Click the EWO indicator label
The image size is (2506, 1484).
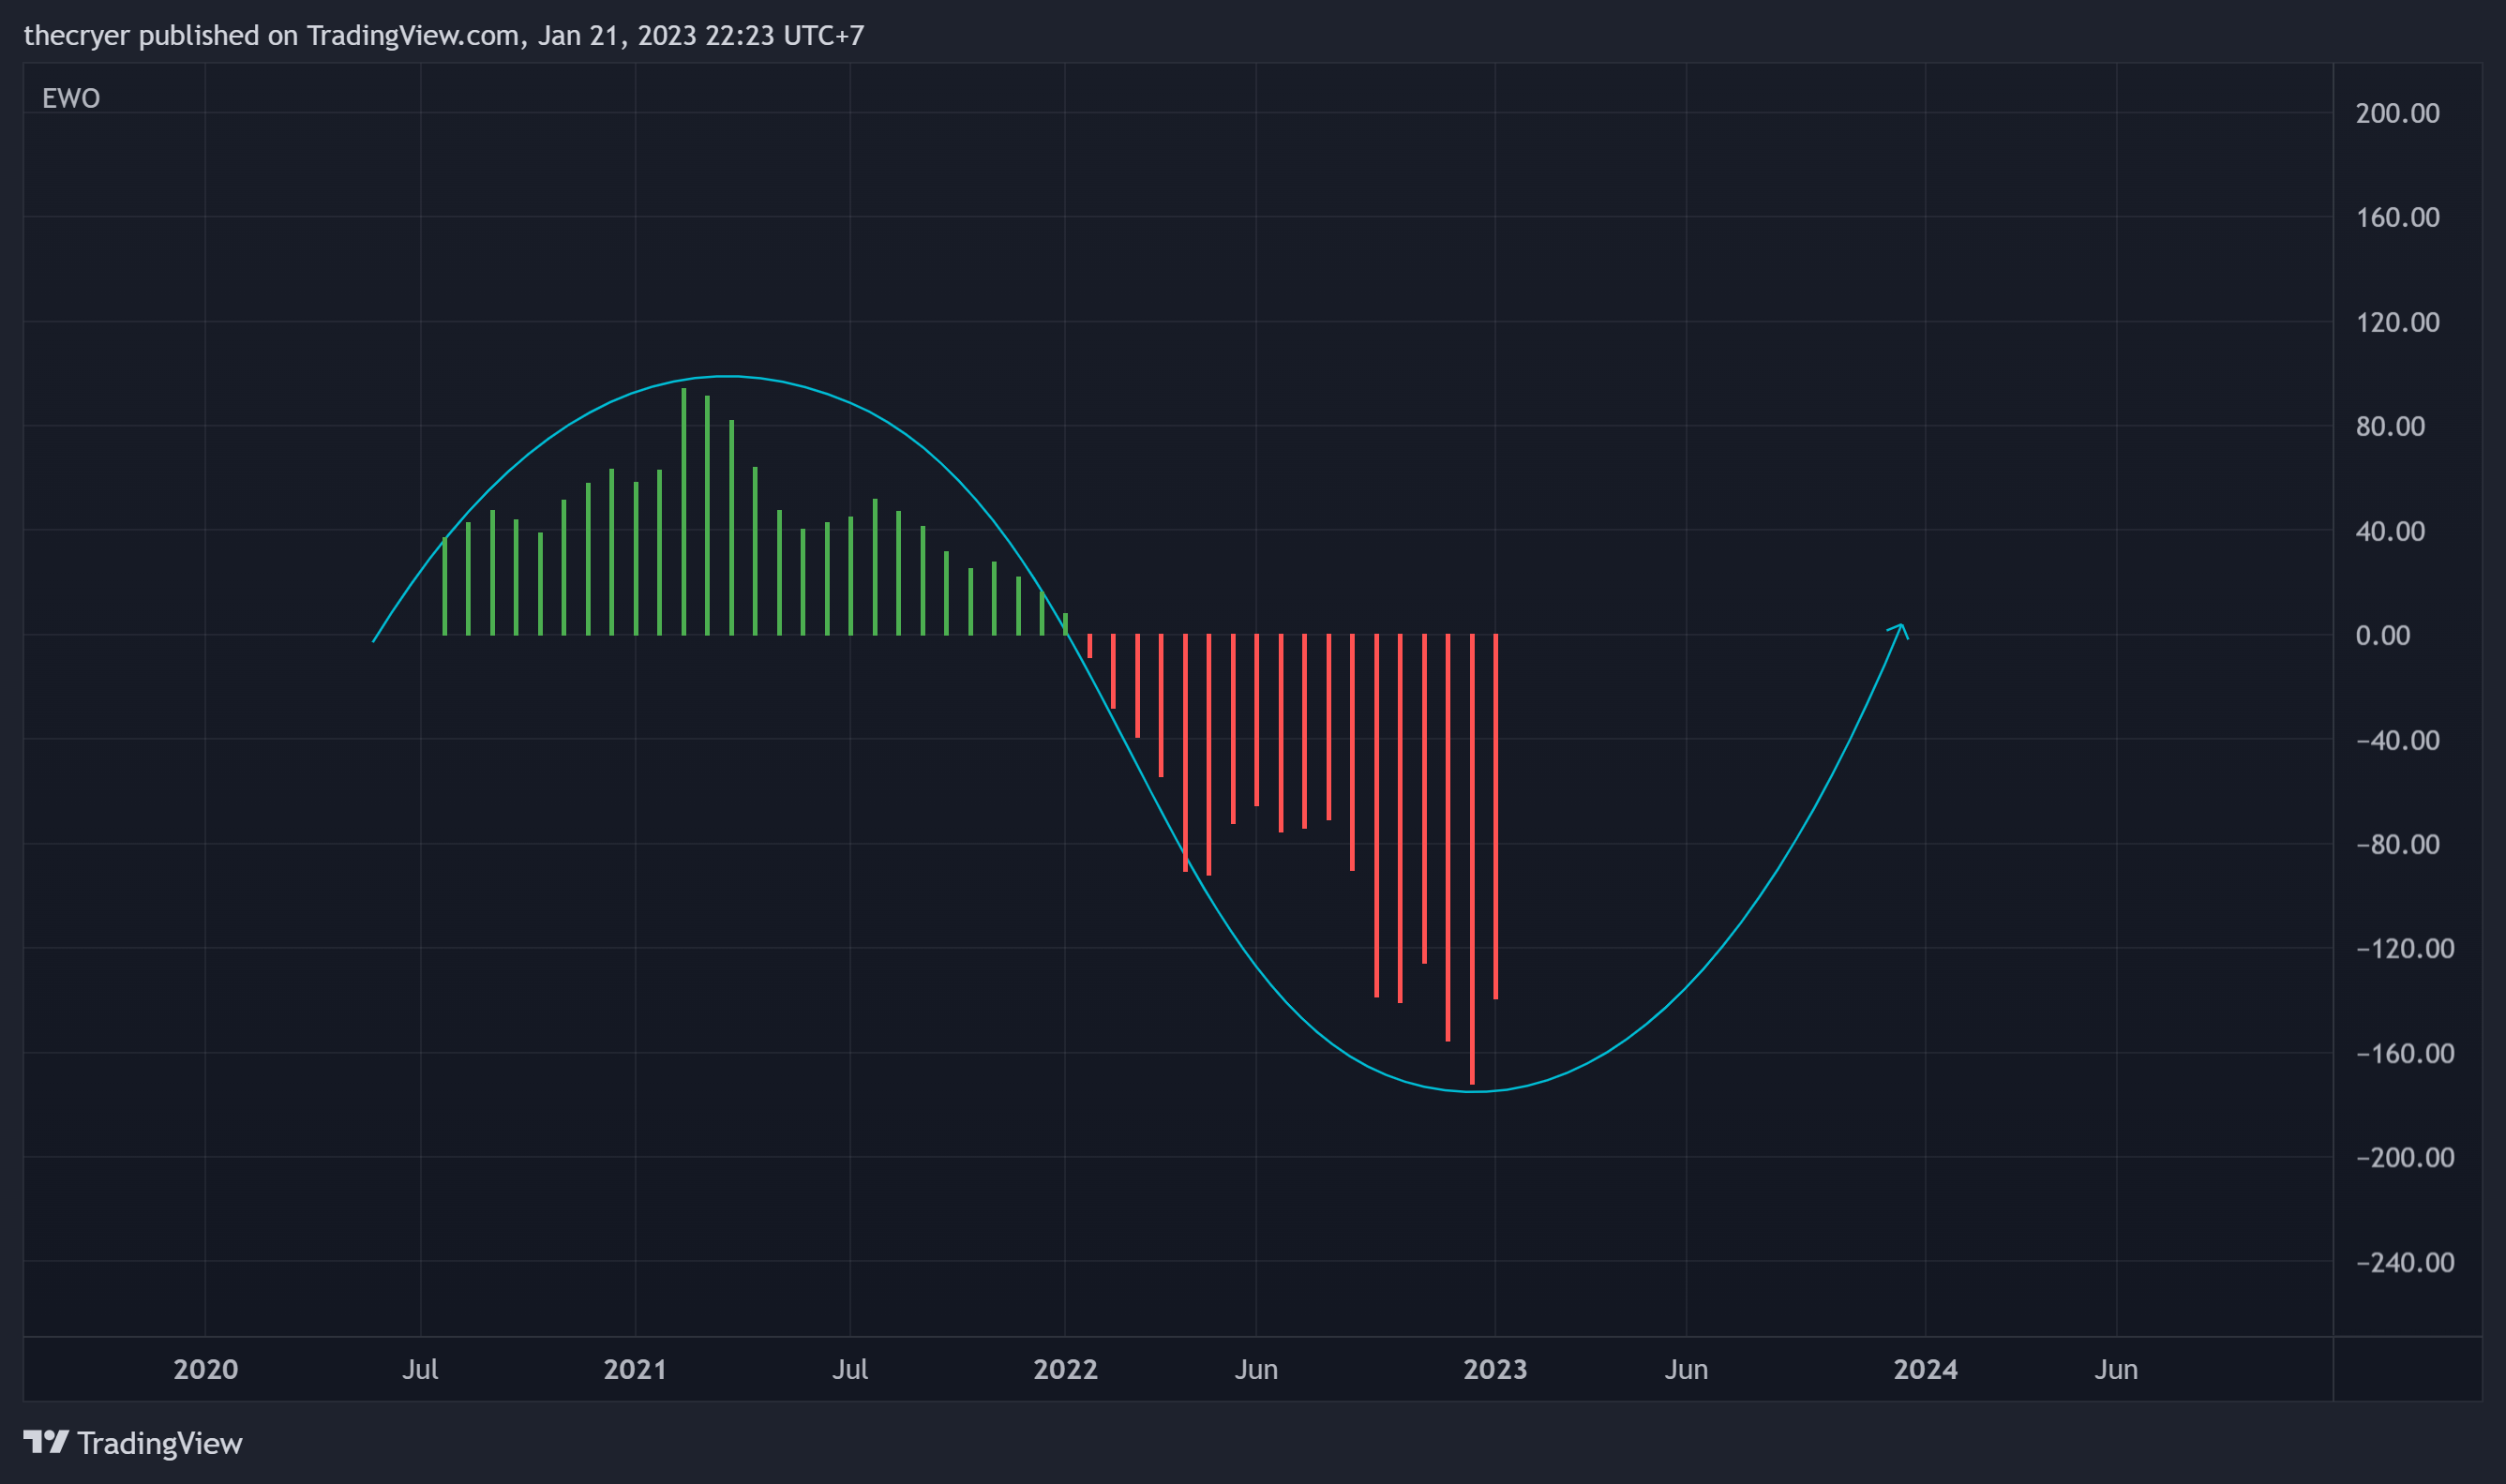click(x=71, y=98)
